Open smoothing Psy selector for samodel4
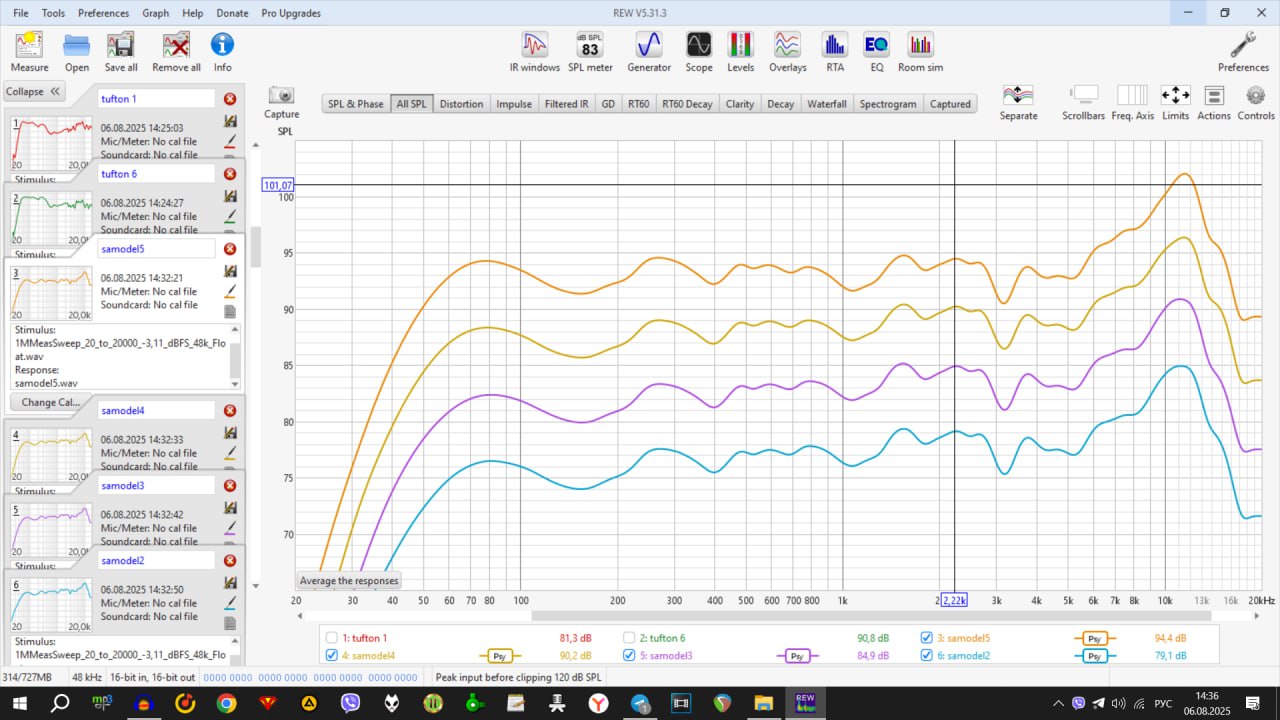 [501, 656]
